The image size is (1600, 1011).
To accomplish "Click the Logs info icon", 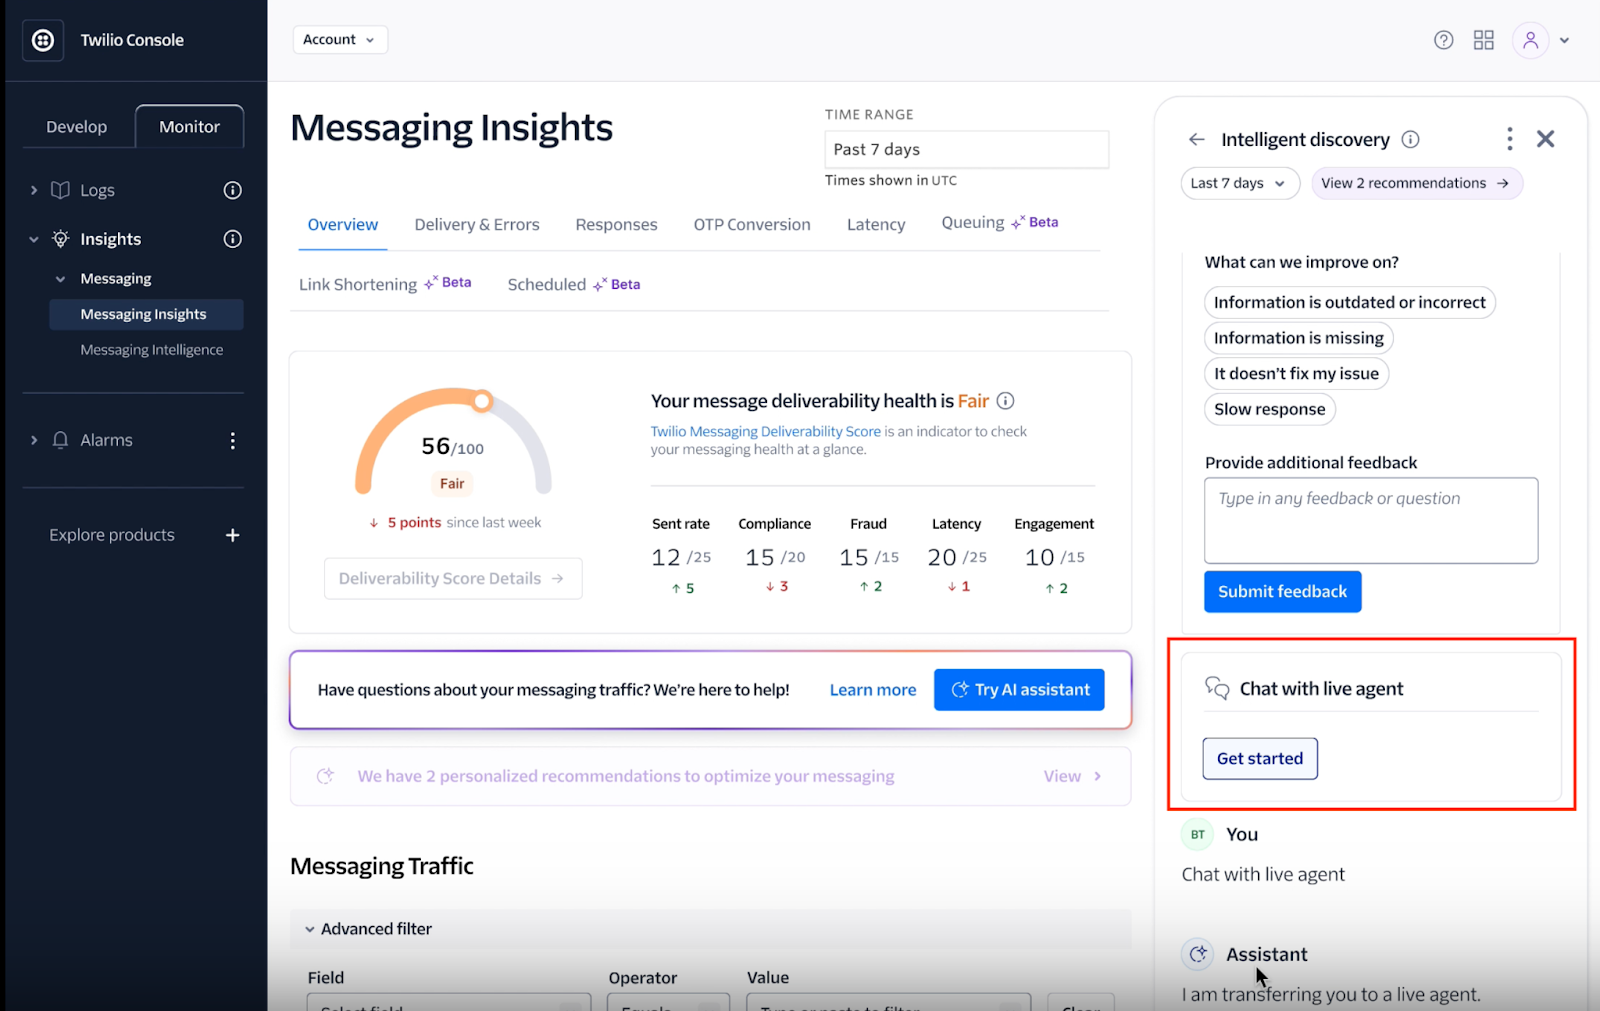I will (x=232, y=190).
